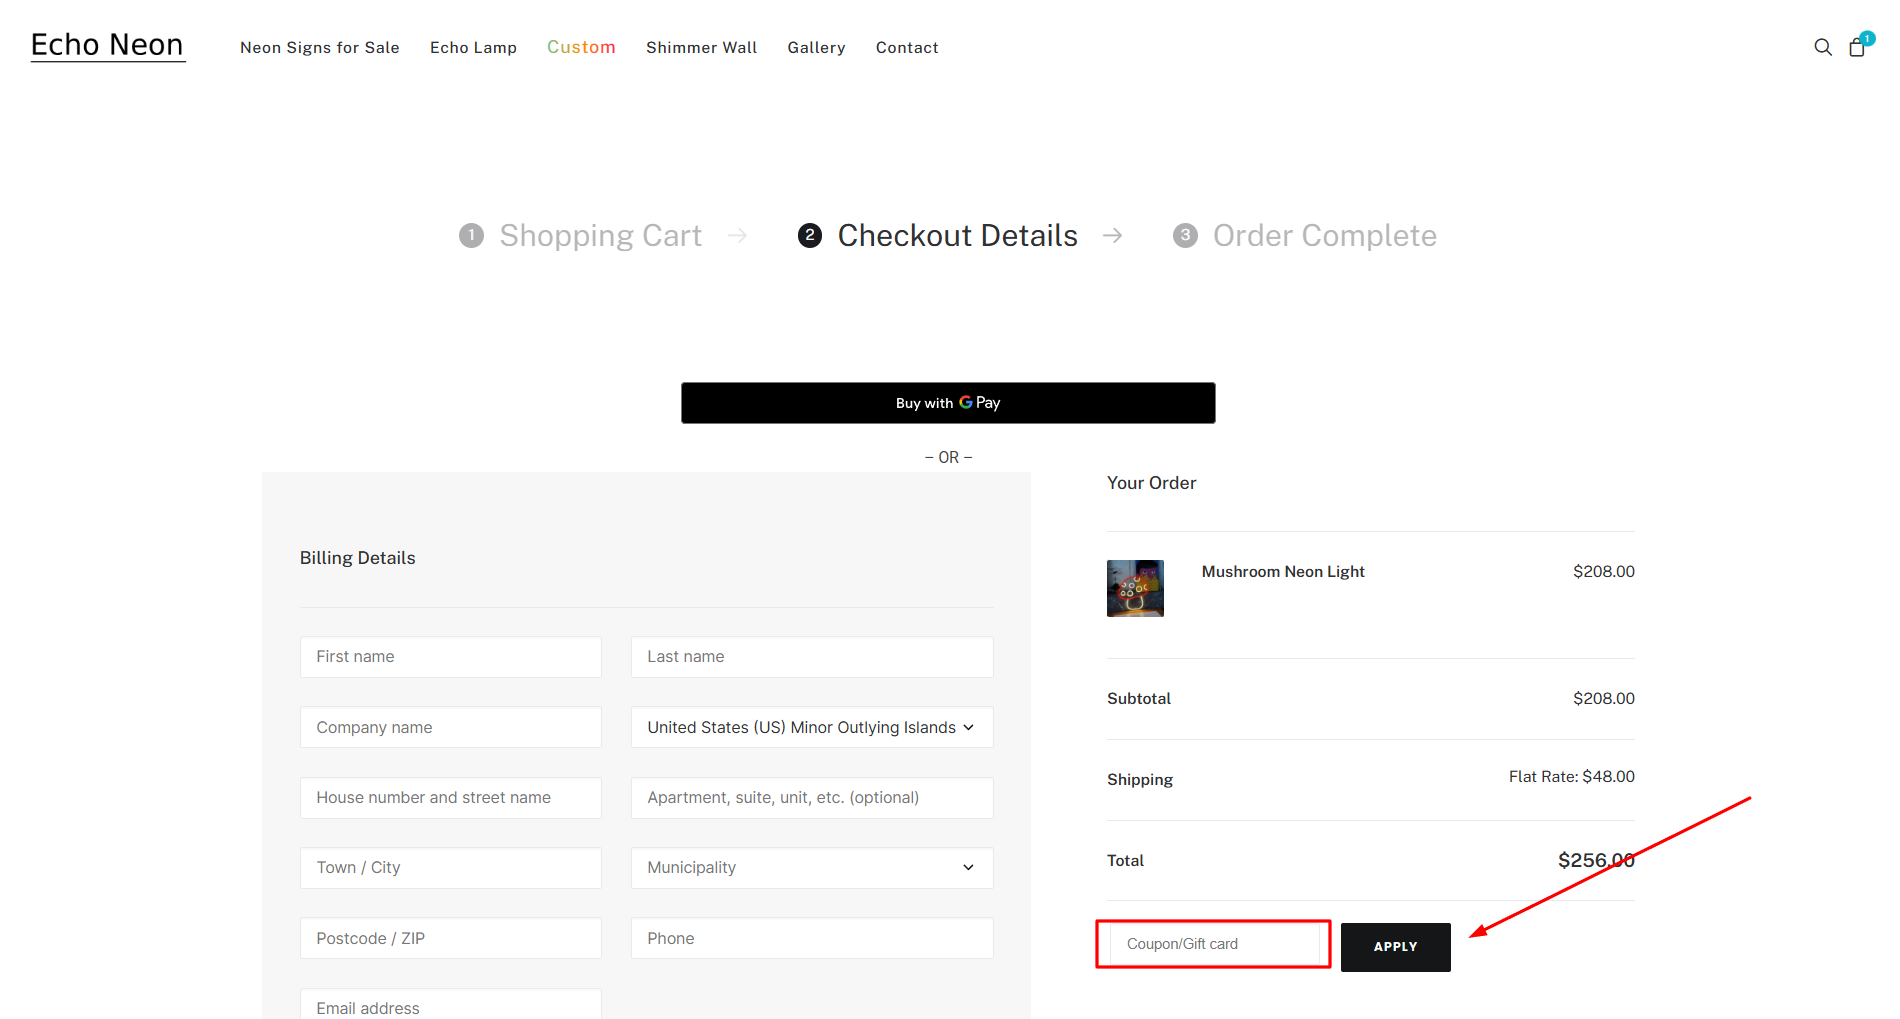
Task: Click the Coupon/Gift card input
Action: (1213, 944)
